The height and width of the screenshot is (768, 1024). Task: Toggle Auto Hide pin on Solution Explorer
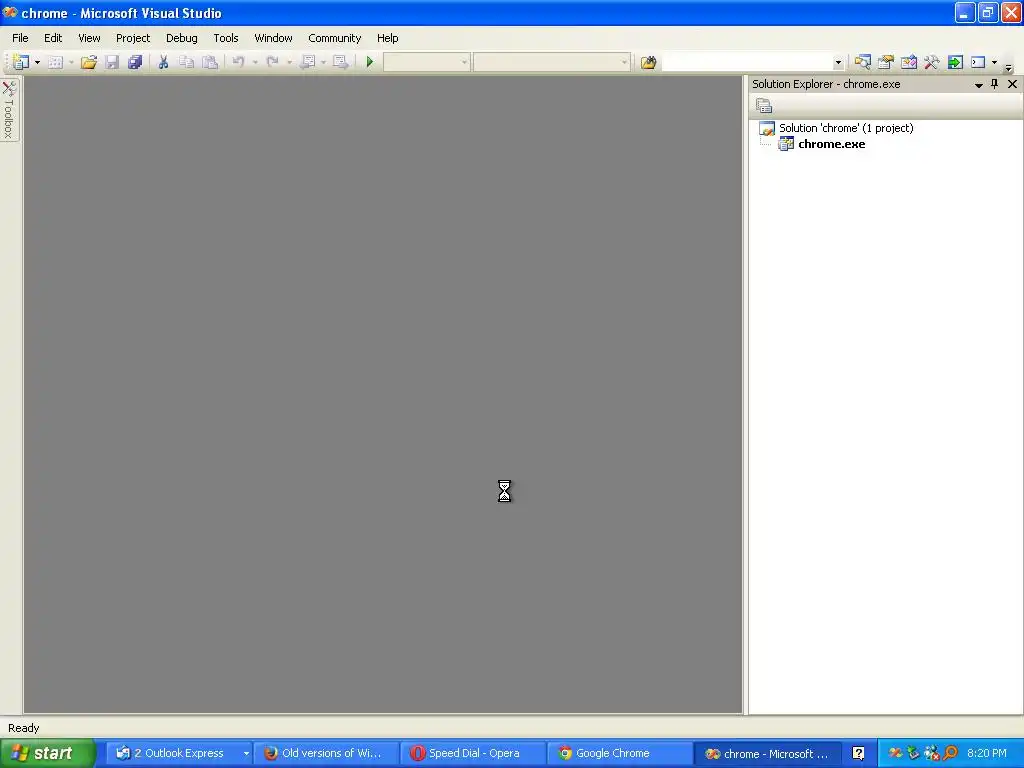[995, 84]
